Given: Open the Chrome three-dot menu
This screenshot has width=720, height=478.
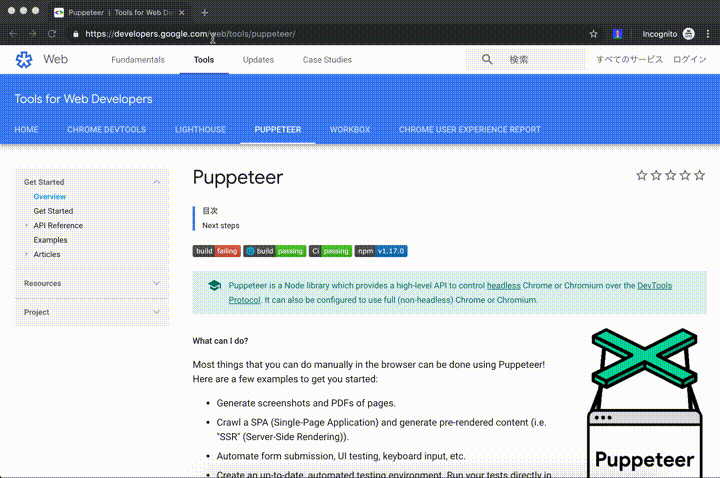Looking at the screenshot, I should [708, 34].
